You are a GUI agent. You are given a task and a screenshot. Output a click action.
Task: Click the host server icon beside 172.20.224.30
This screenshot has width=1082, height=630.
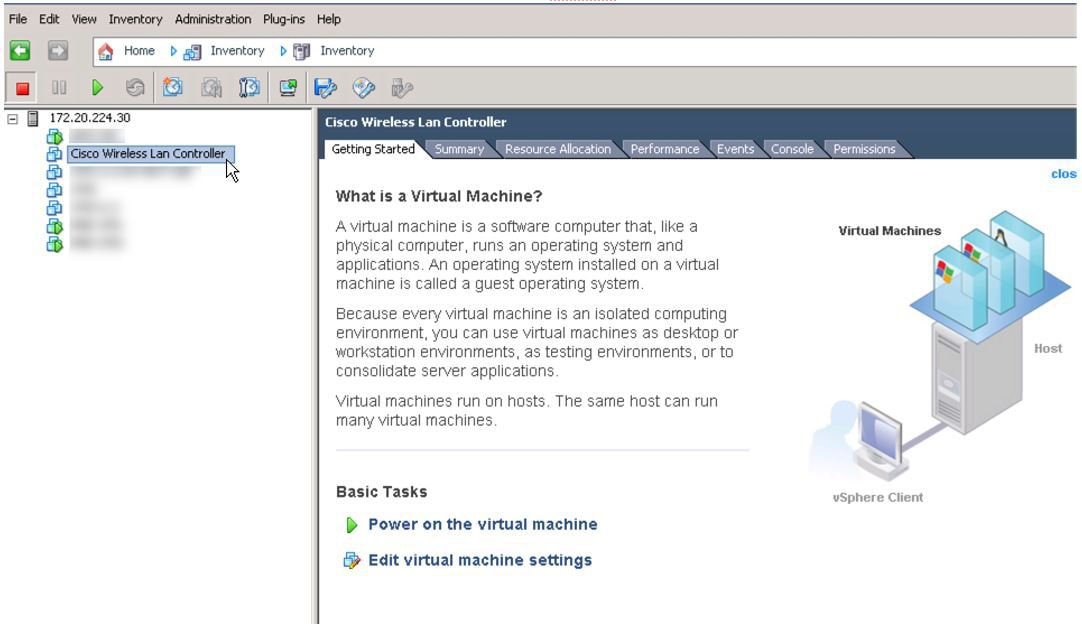(x=32, y=119)
